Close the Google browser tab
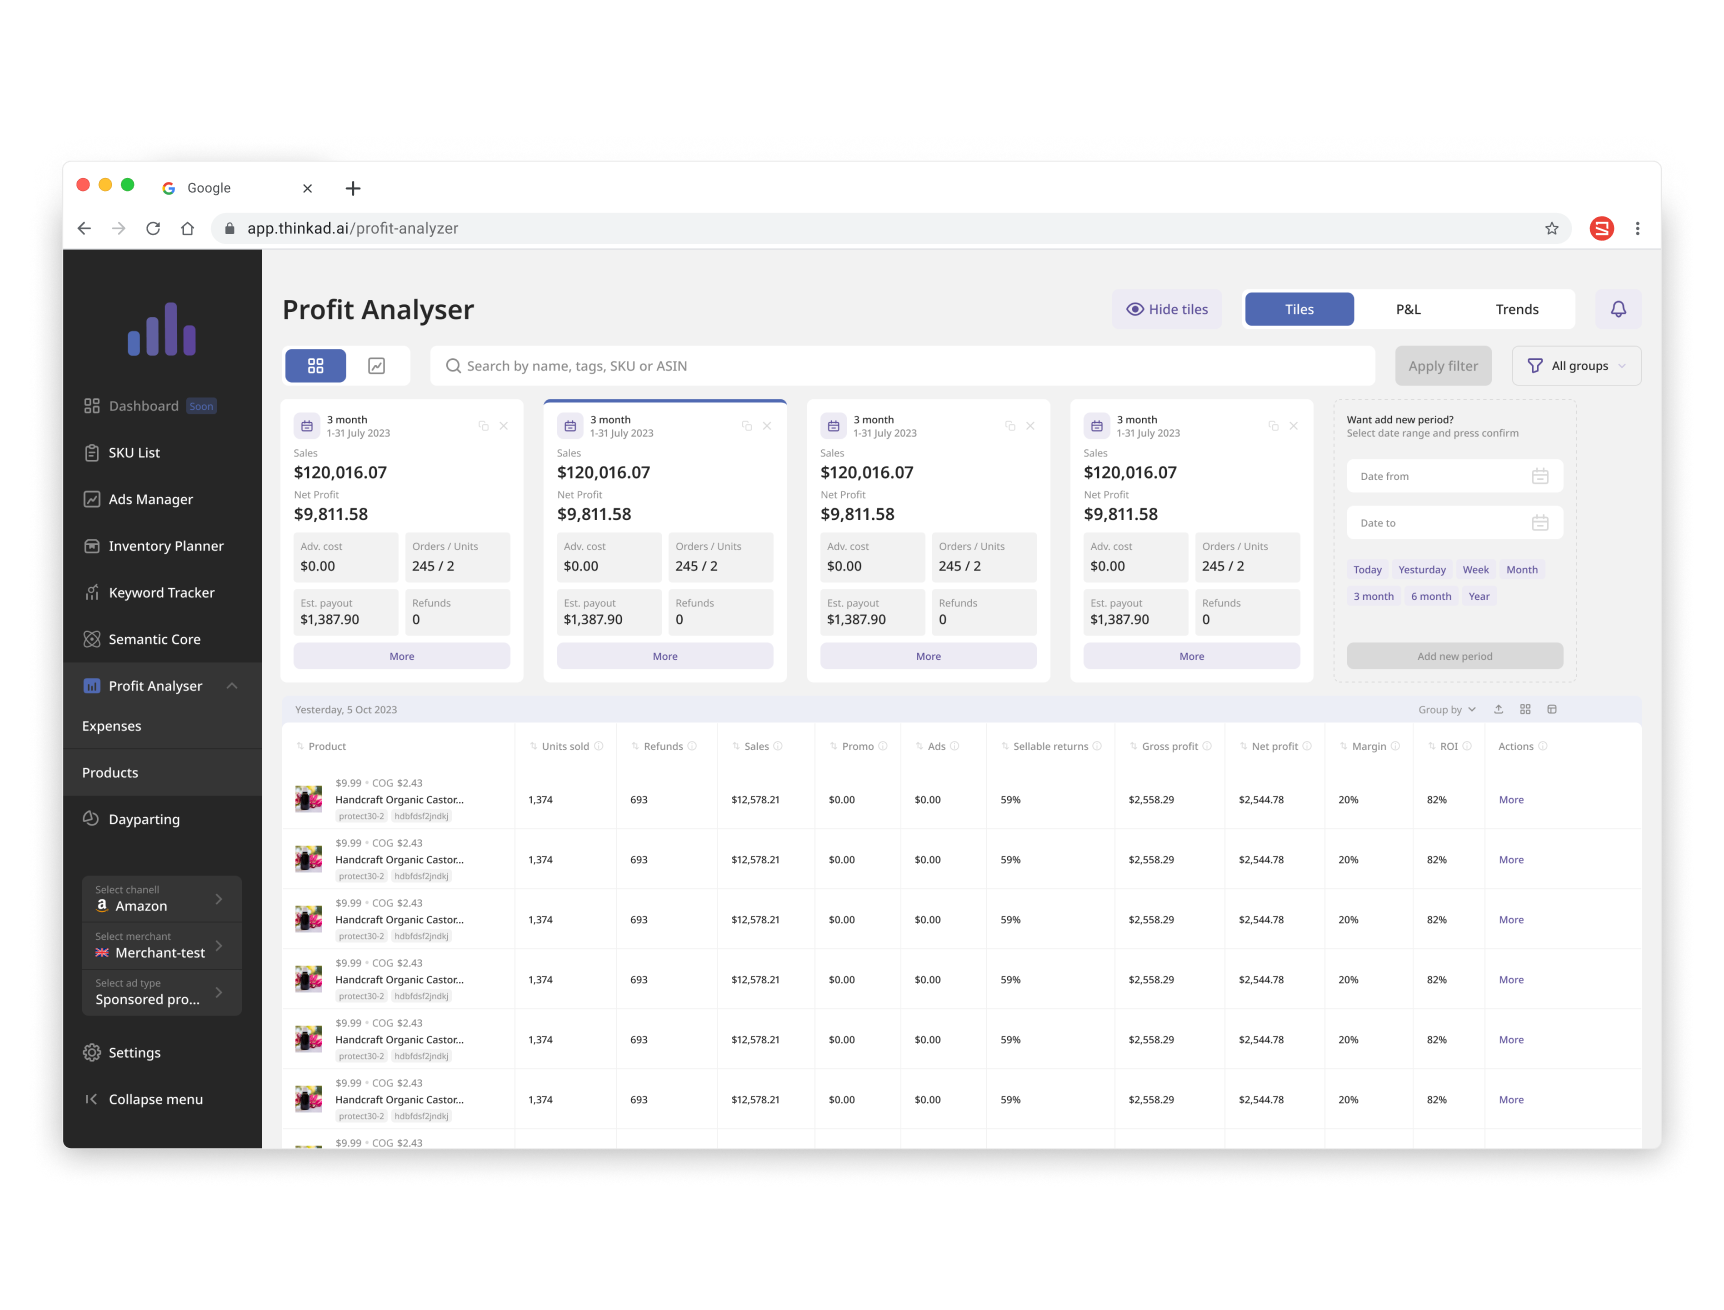Image resolution: width=1724 pixels, height=1310 pixels. (x=307, y=188)
